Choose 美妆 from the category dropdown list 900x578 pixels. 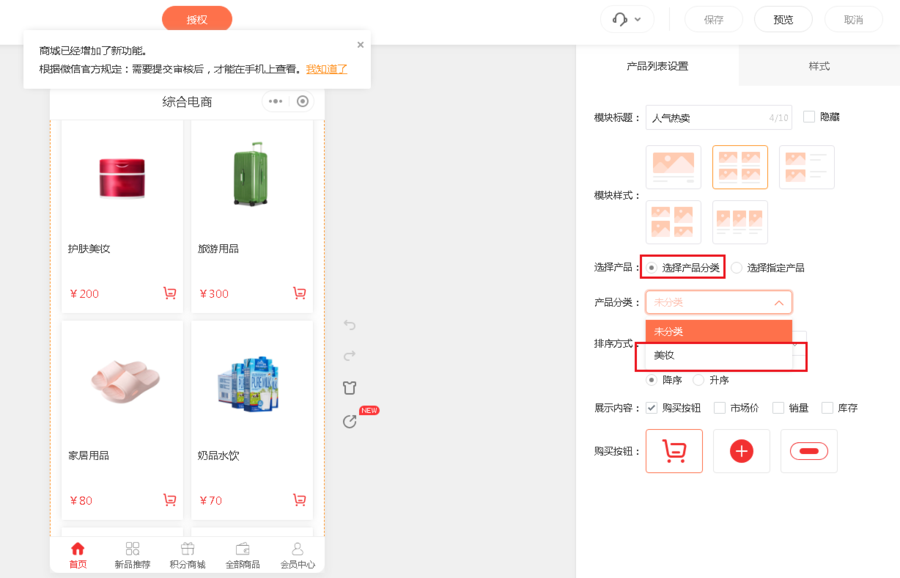[662, 356]
